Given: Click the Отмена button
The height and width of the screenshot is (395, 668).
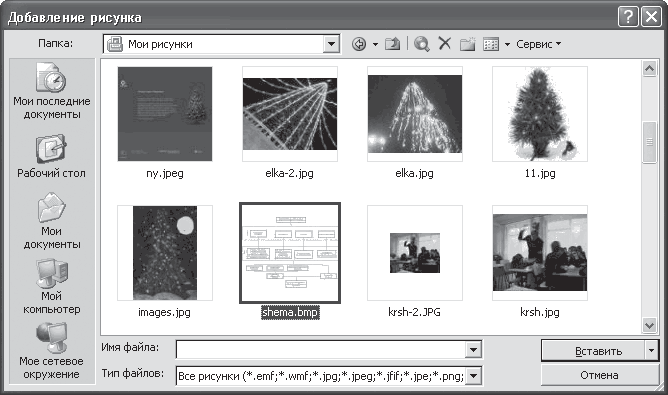Looking at the screenshot, I should tap(600, 375).
